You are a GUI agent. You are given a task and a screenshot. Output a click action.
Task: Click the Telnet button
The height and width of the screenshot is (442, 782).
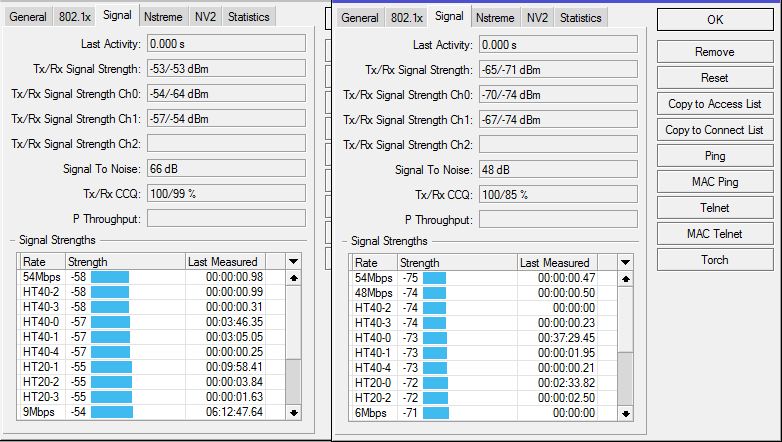click(x=715, y=208)
